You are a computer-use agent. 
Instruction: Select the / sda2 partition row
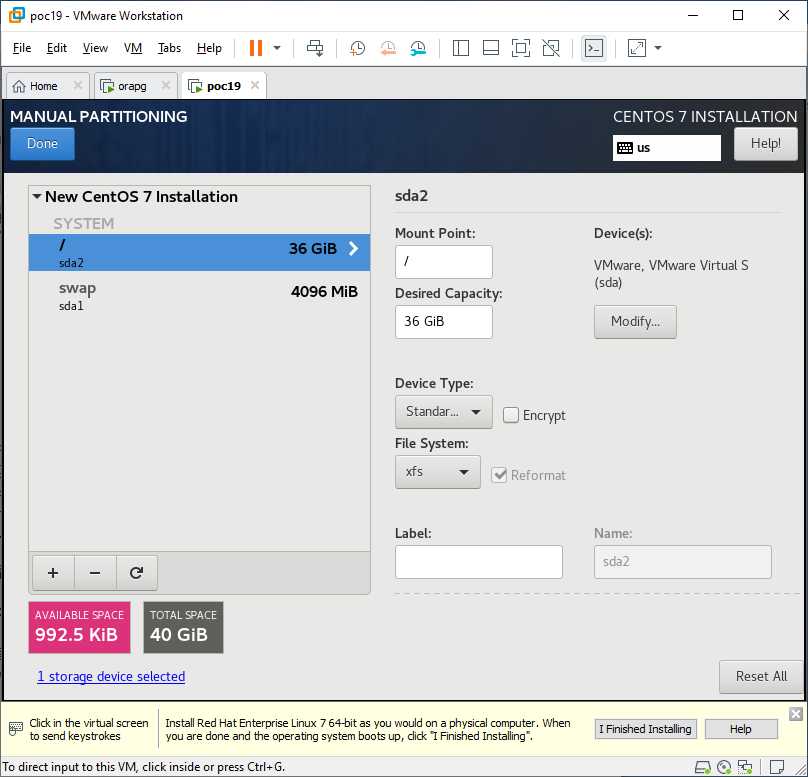click(x=199, y=252)
